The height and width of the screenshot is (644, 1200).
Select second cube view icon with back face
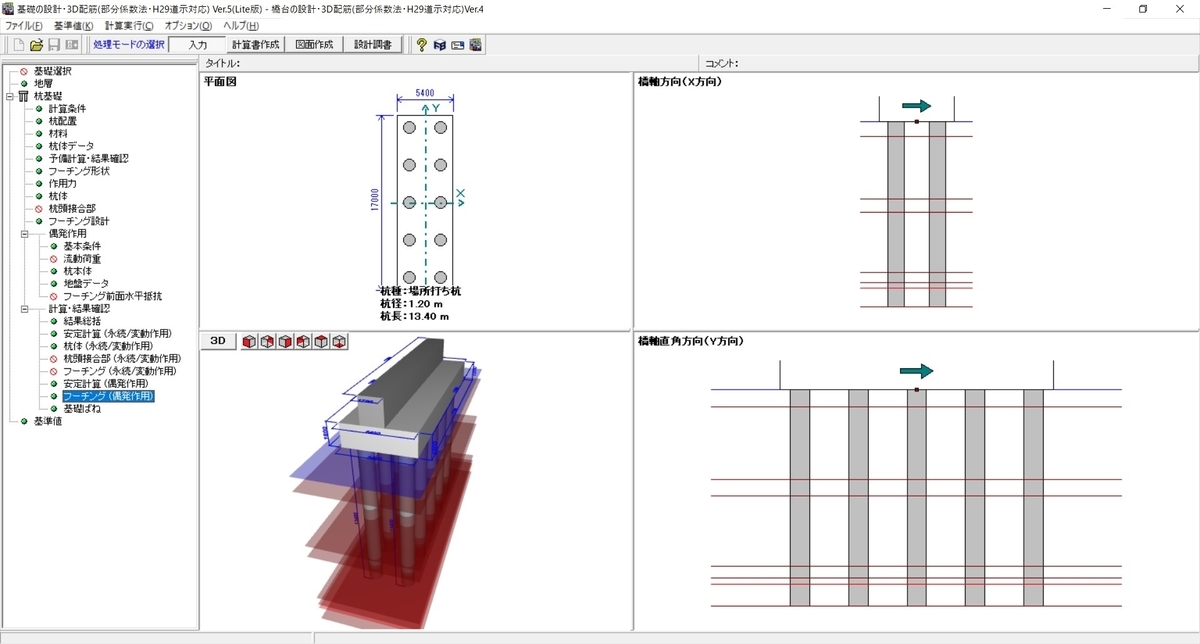click(x=268, y=342)
